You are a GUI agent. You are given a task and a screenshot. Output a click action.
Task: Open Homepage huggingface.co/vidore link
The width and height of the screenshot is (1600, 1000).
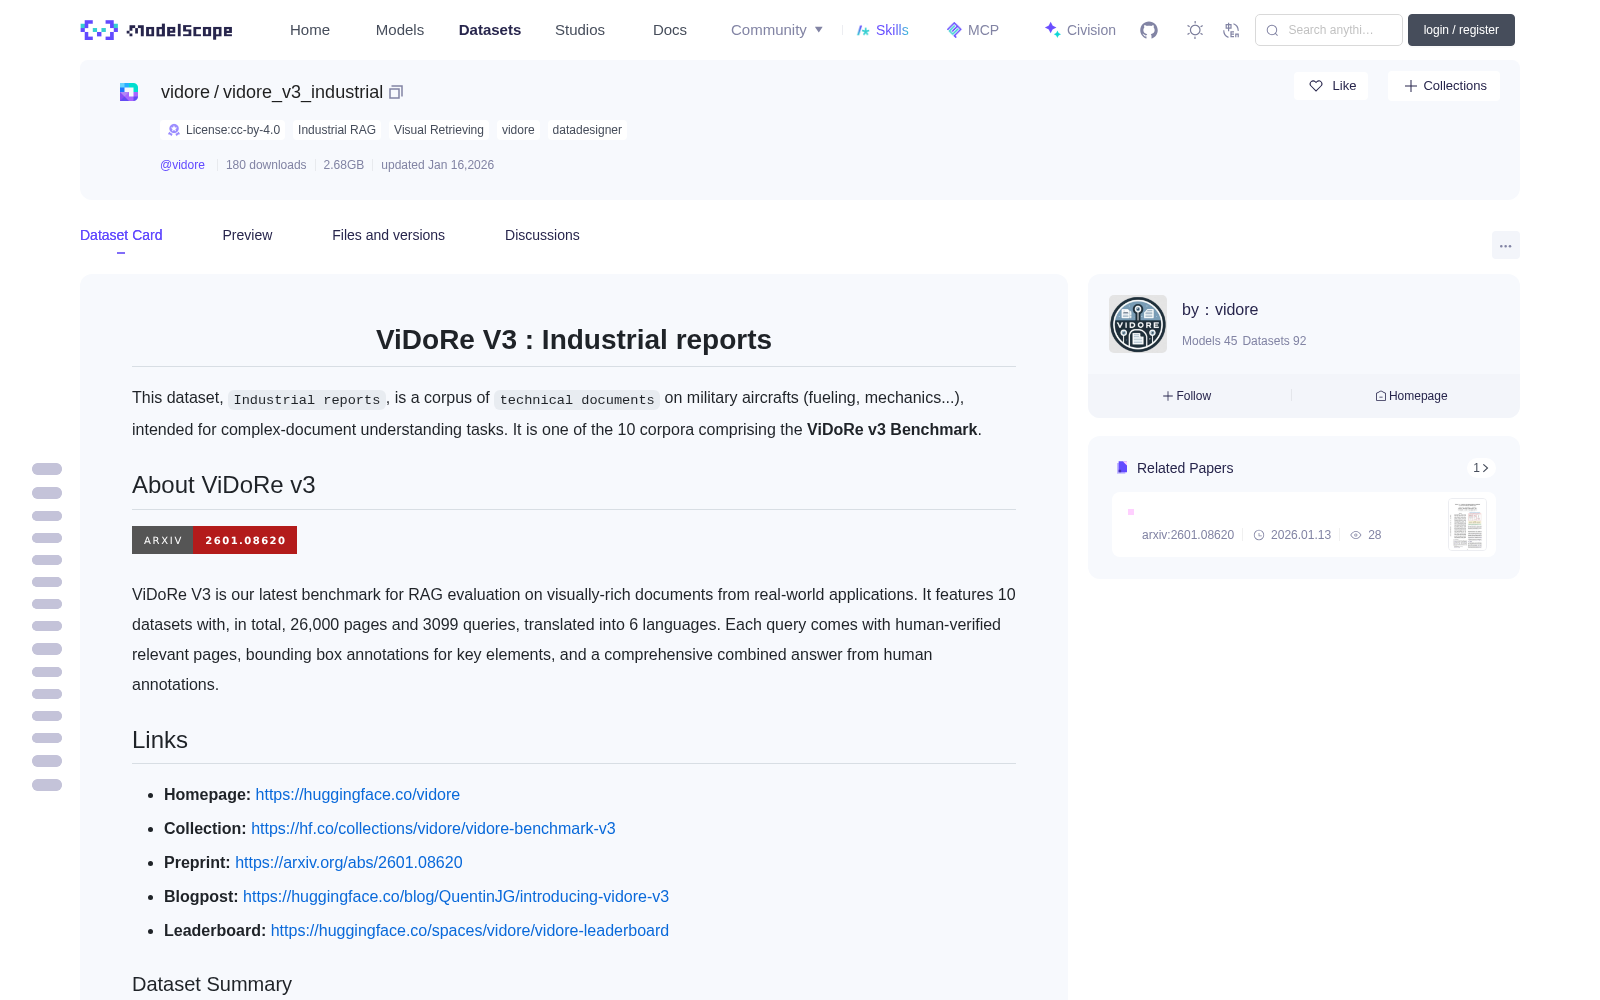357,794
